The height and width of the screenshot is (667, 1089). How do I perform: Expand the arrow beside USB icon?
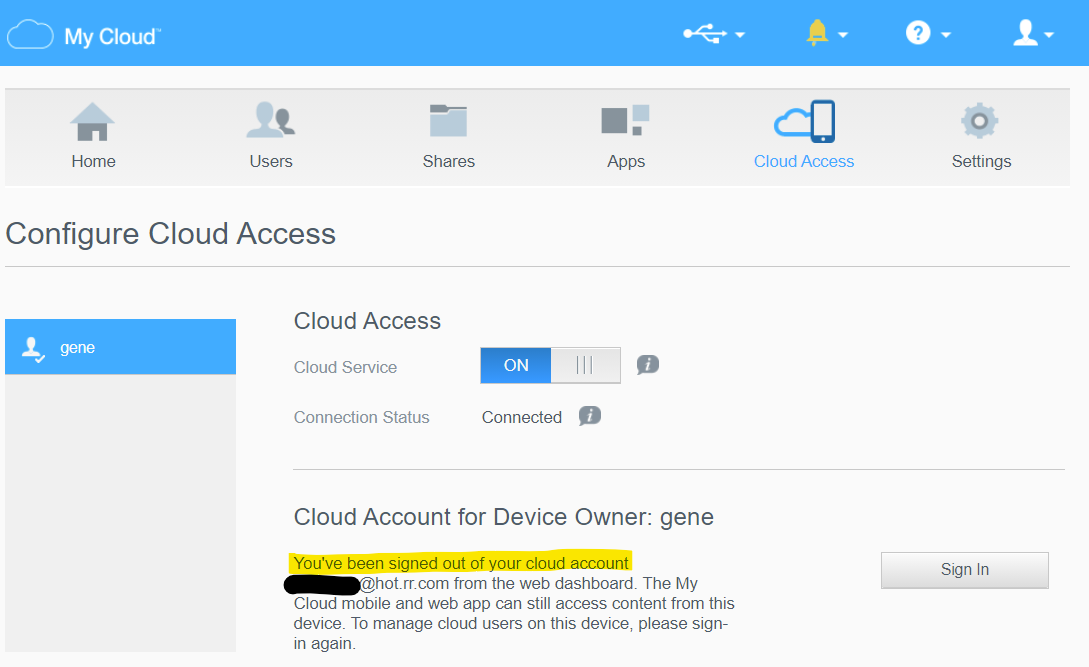coord(740,35)
